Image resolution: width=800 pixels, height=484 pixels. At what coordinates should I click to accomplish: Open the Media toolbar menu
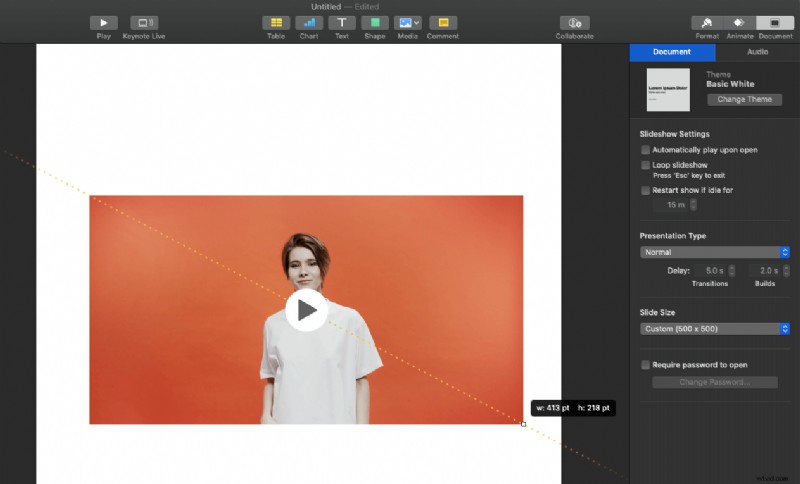[x=408, y=23]
